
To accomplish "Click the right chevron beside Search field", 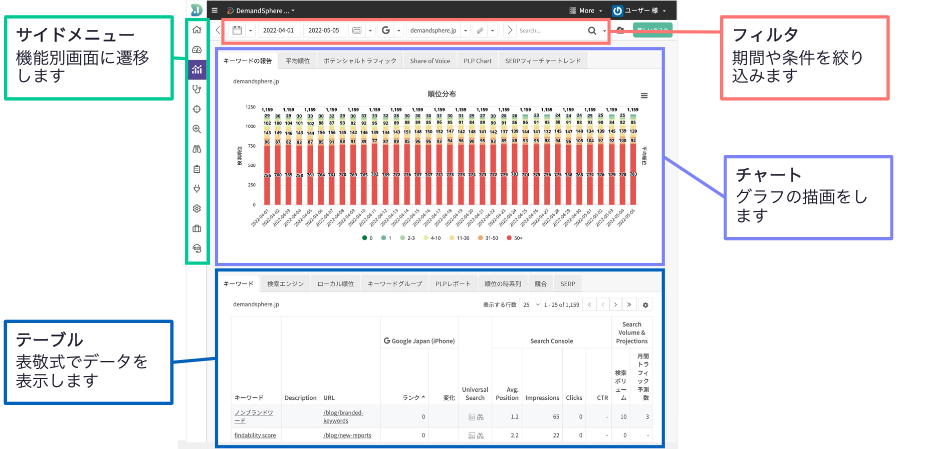I will click(x=510, y=30).
